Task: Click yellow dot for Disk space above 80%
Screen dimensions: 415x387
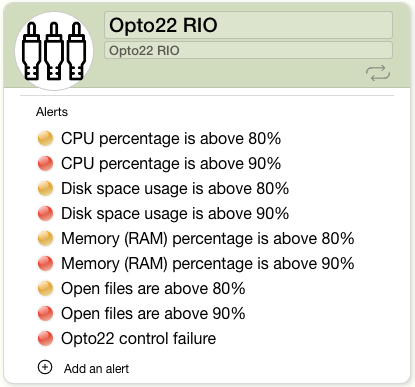Action: click(x=45, y=188)
